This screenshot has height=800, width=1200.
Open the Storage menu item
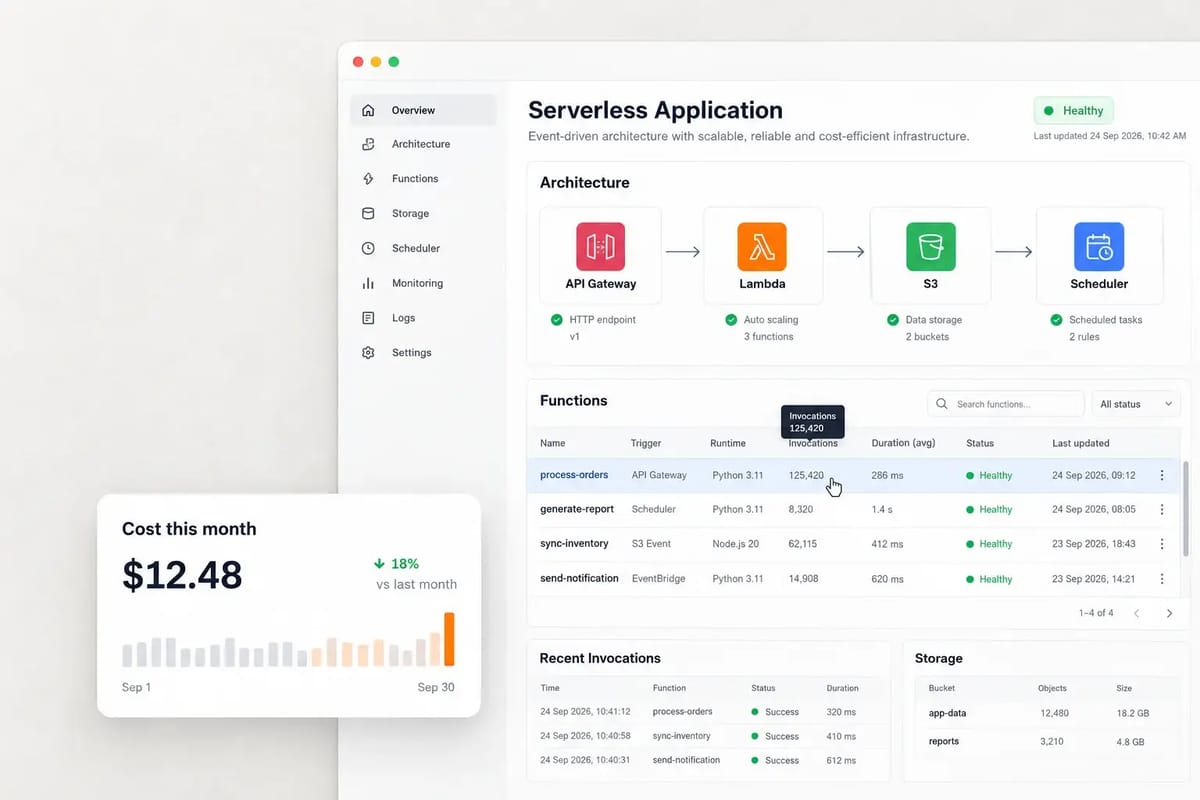pyautogui.click(x=423, y=213)
